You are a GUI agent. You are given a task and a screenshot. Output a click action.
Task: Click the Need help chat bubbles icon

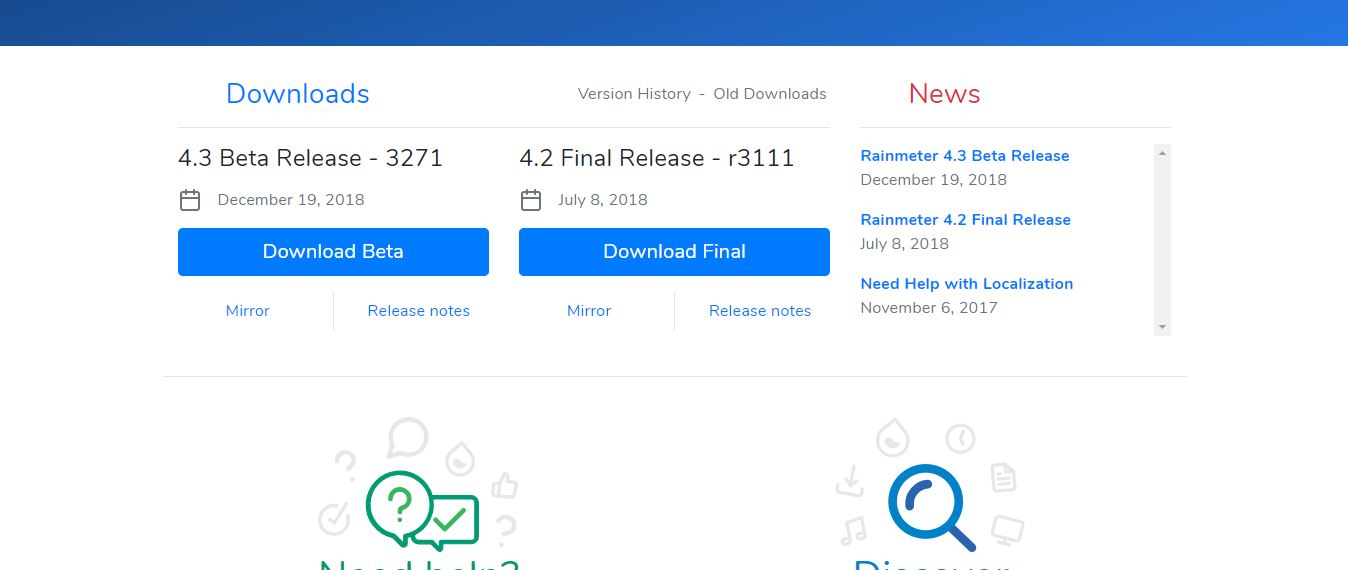point(422,510)
